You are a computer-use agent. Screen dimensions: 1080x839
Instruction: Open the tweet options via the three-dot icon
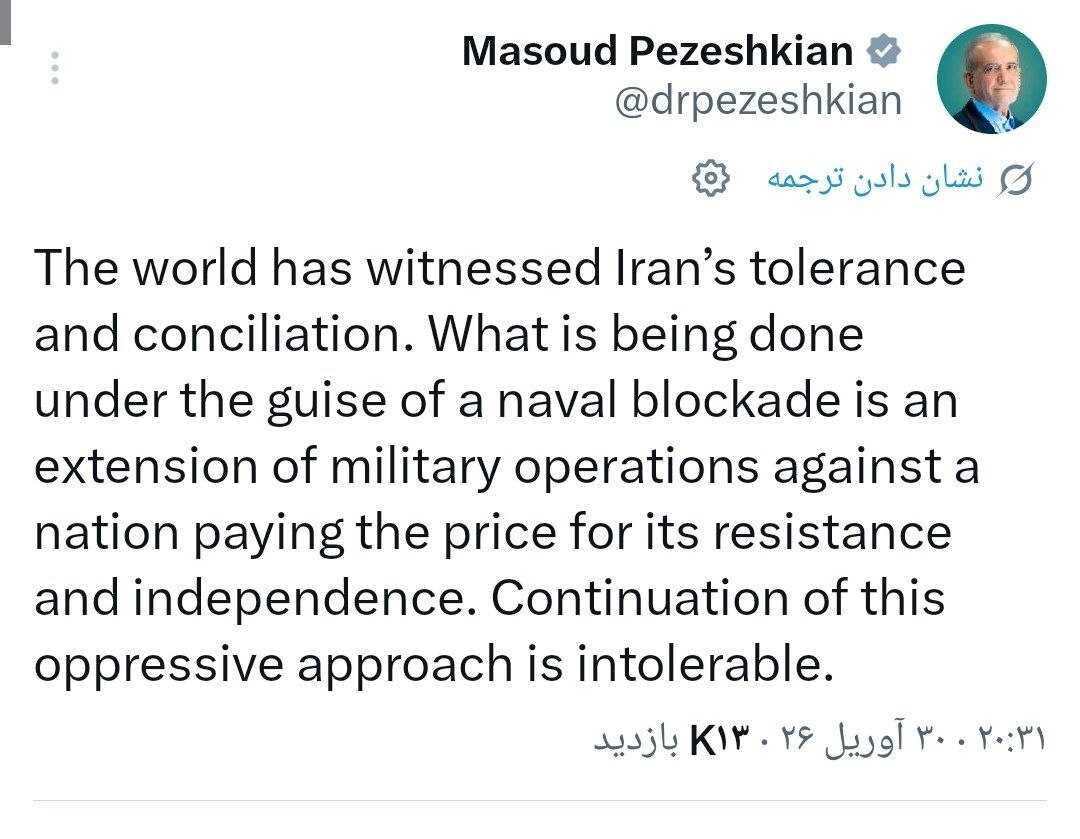55,65
